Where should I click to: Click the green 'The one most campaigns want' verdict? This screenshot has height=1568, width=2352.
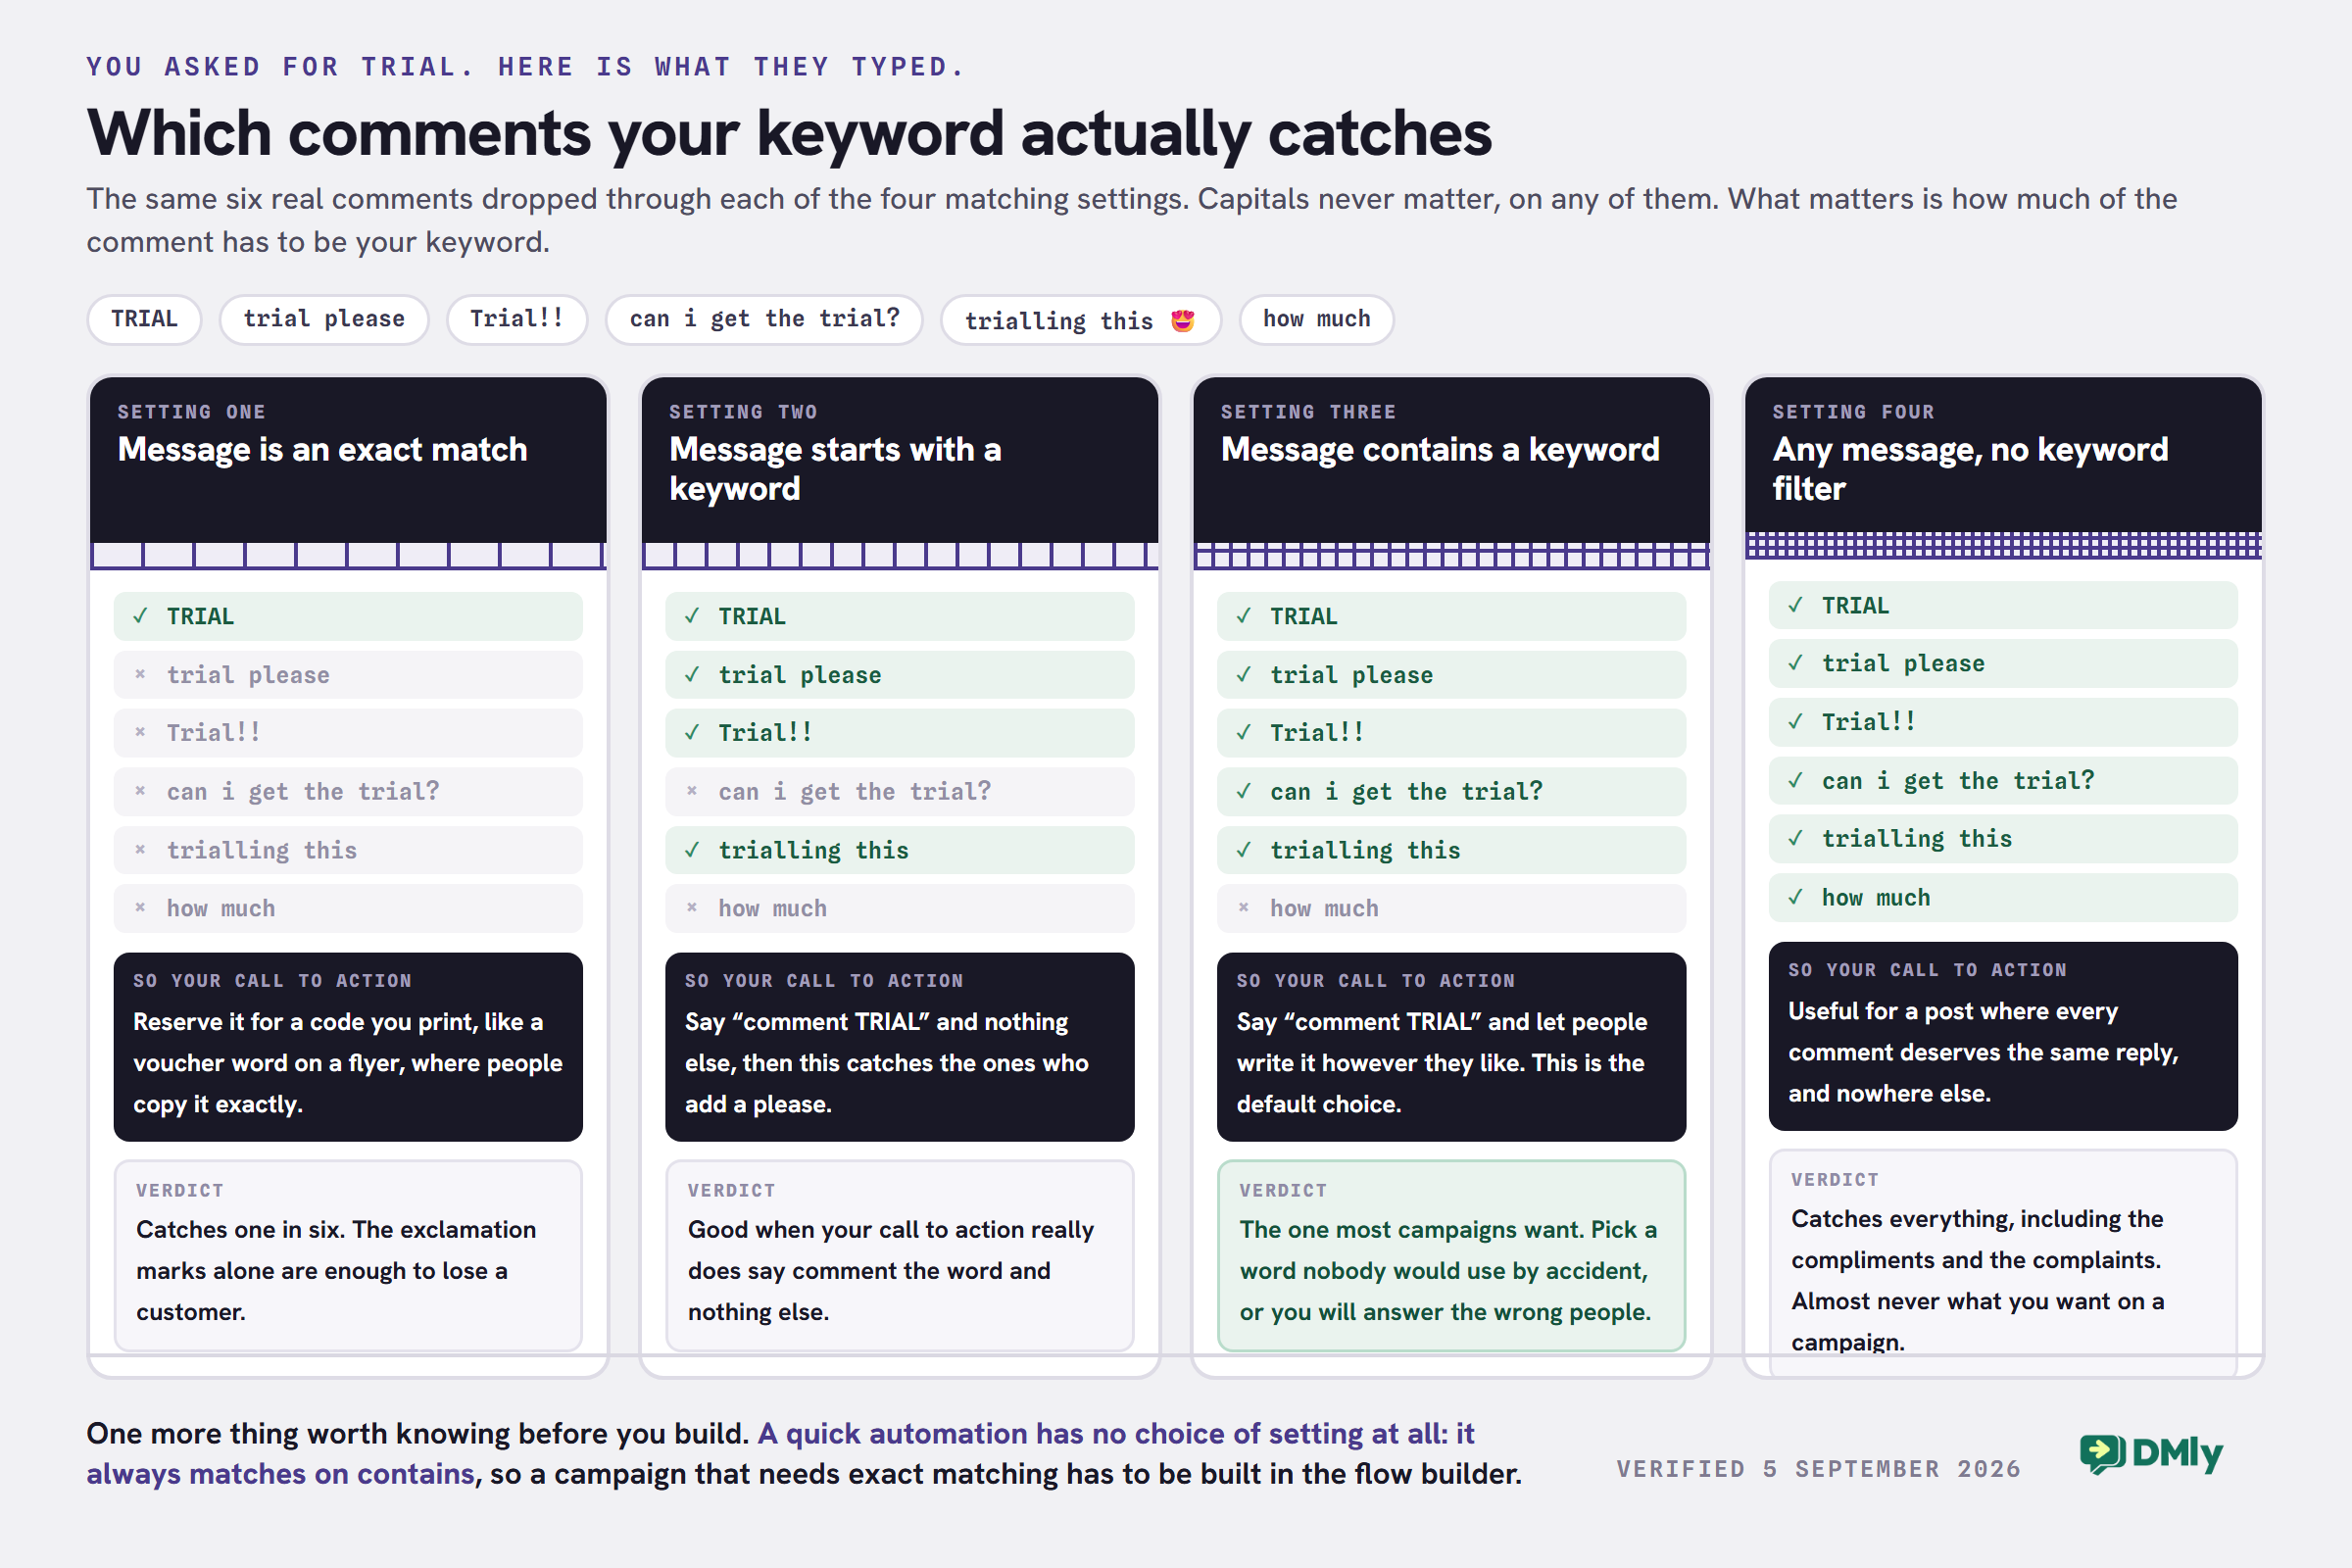tap(1452, 1256)
